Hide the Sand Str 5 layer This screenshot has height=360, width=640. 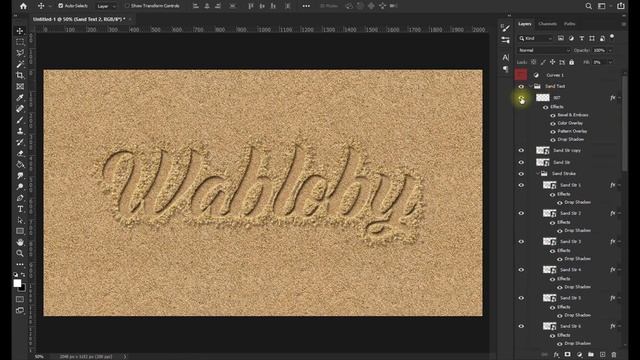pos(521,298)
